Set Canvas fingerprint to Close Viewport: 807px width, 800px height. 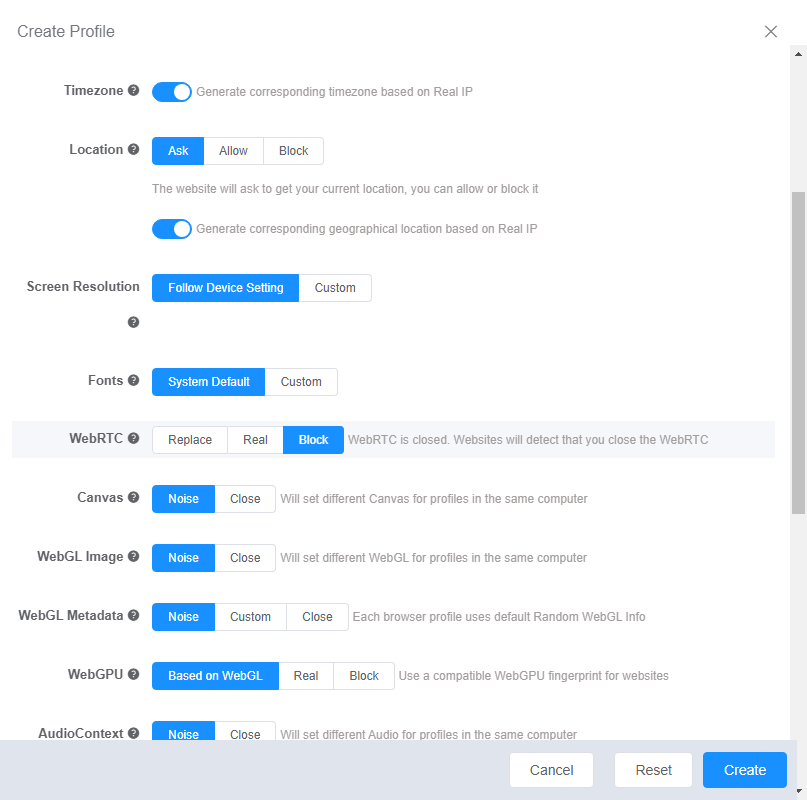pos(245,499)
